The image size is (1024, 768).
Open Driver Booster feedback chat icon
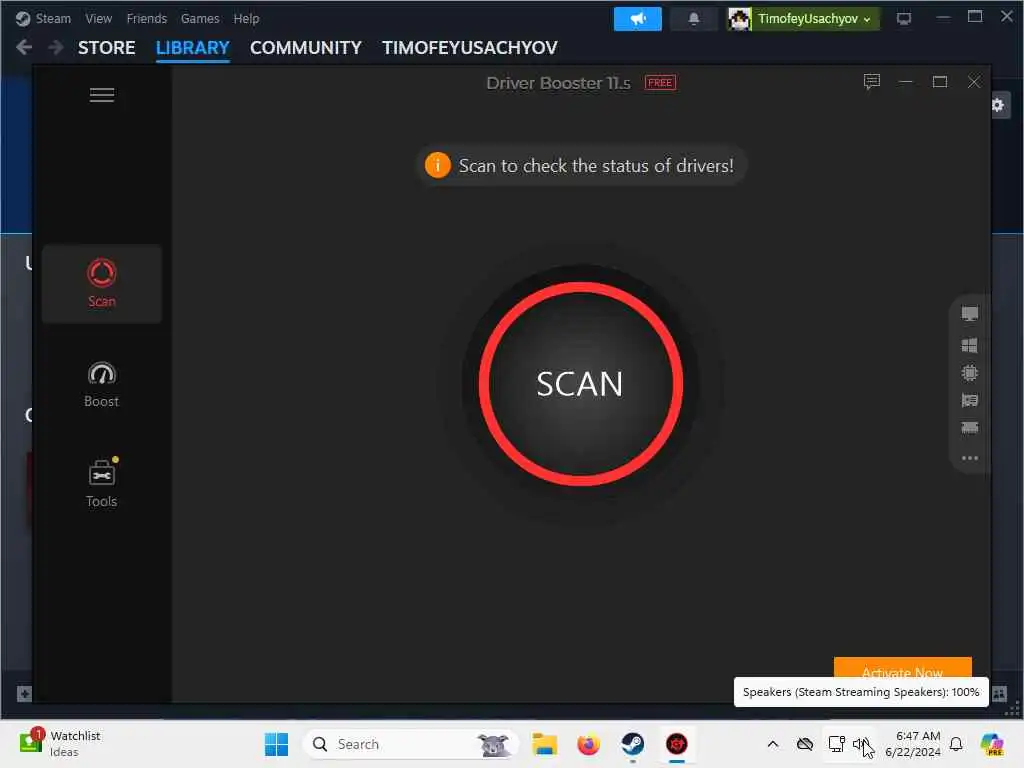click(871, 82)
